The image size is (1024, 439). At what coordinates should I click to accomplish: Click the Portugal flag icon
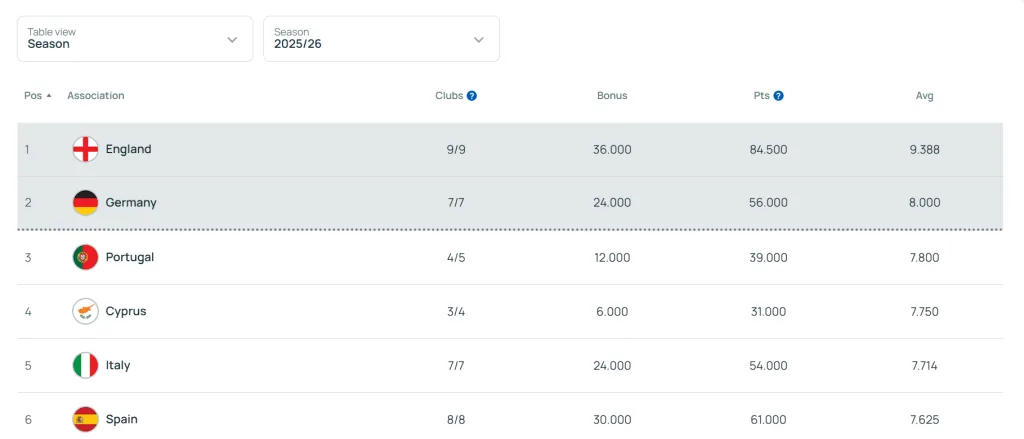click(85, 257)
